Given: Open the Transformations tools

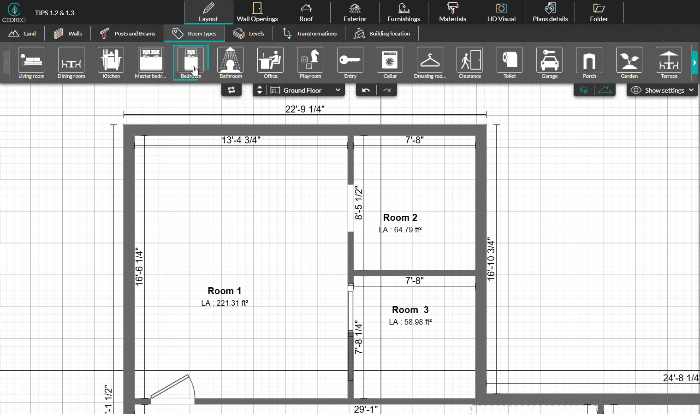Looking at the screenshot, I should [x=310, y=33].
